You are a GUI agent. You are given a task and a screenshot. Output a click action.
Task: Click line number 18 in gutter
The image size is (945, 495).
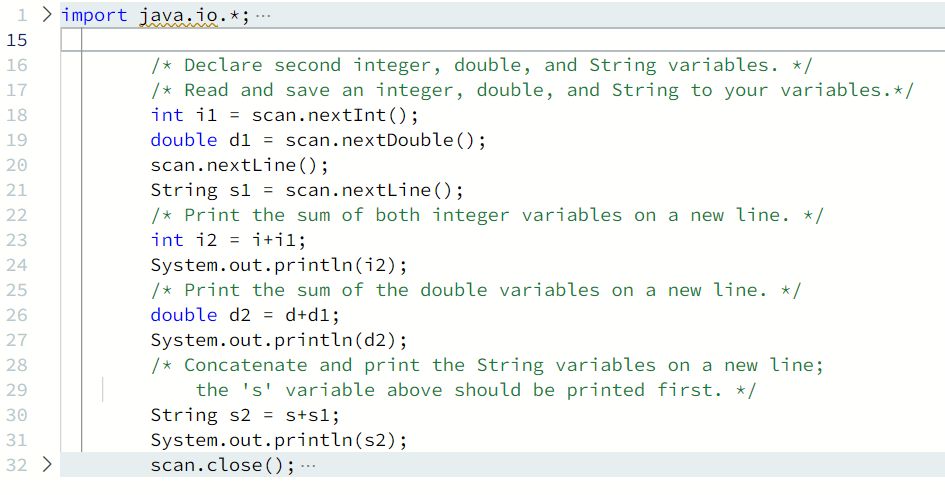[17, 115]
